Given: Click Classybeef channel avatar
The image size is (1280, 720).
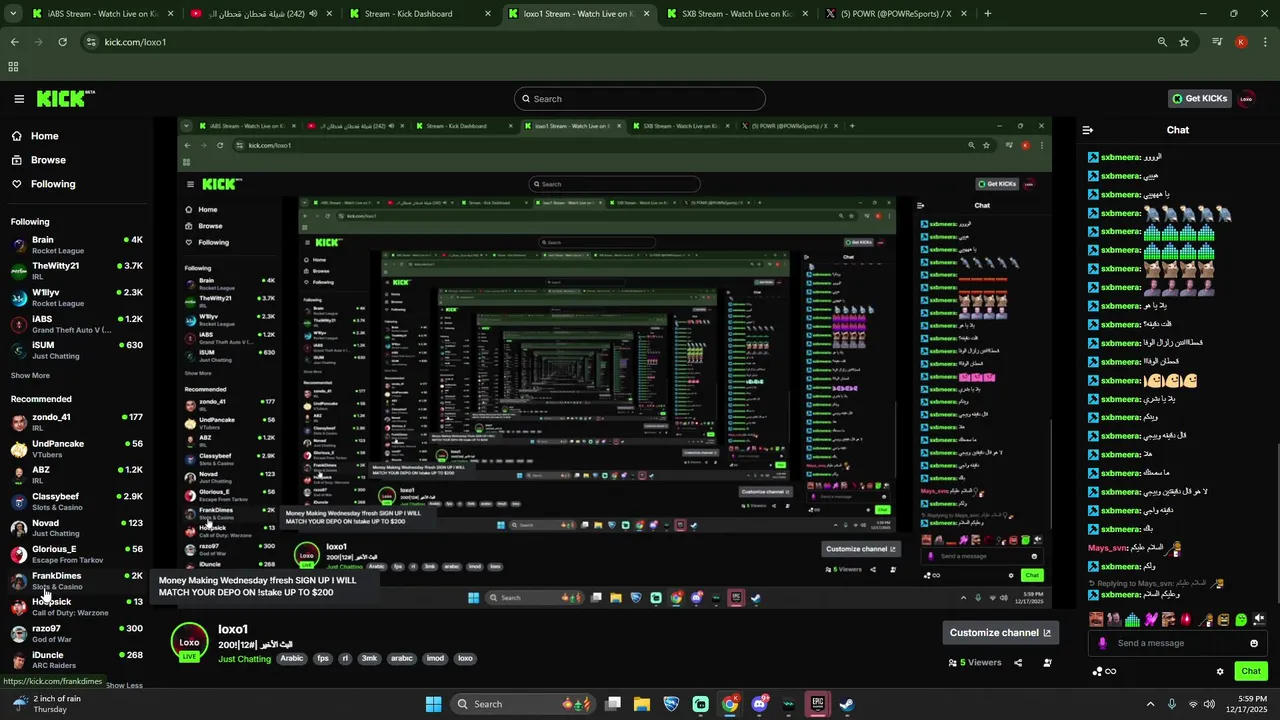Looking at the screenshot, I should point(19,502).
